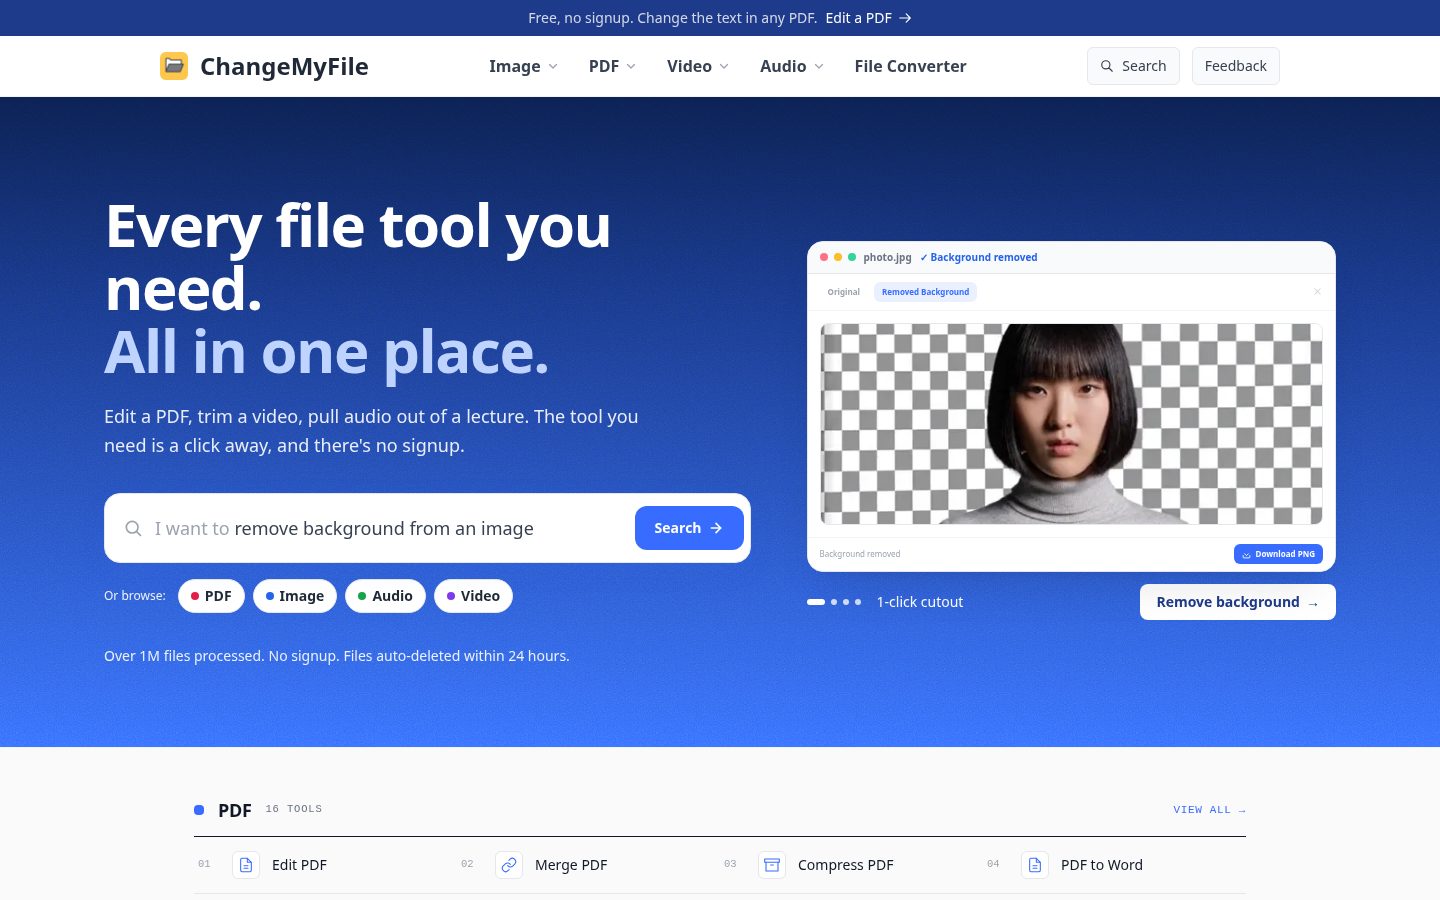Open the Merge PDF tool link
Viewport: 1440px width, 900px height.
(571, 865)
